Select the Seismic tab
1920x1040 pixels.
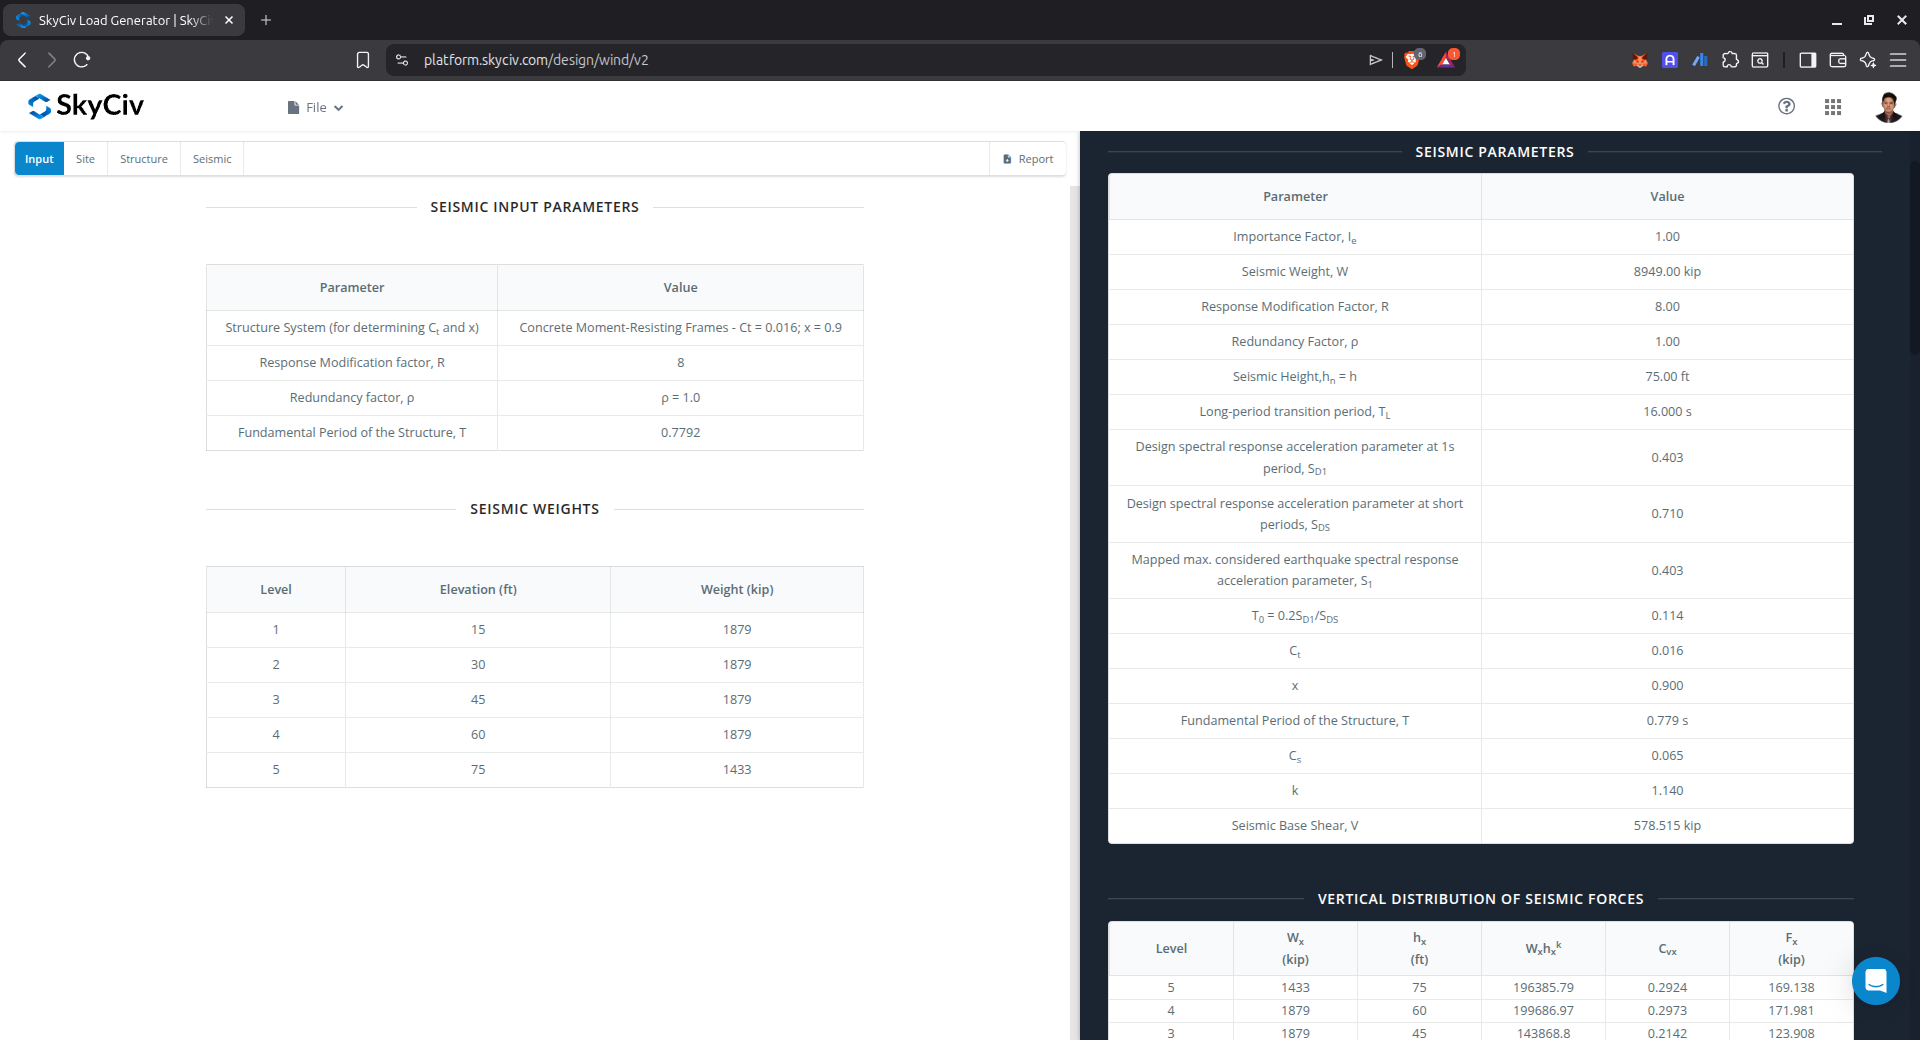click(211, 159)
